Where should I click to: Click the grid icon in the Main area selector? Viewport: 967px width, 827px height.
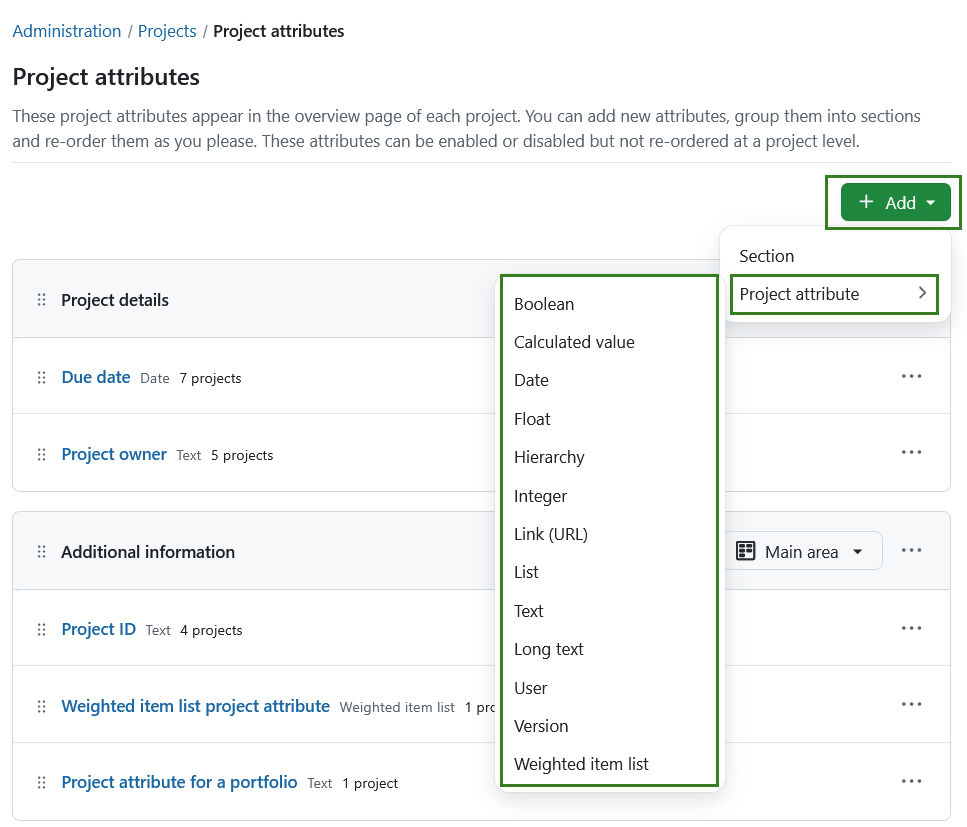point(746,550)
